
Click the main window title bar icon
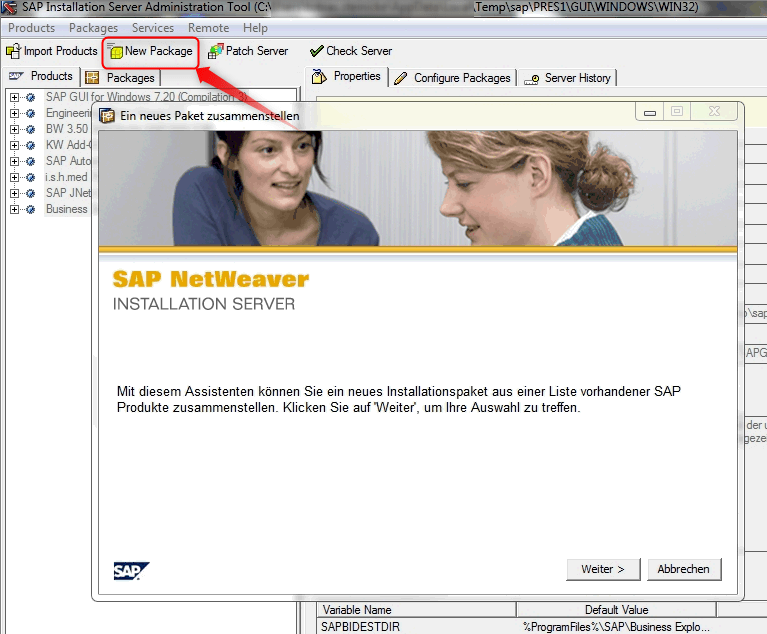[x=9, y=8]
